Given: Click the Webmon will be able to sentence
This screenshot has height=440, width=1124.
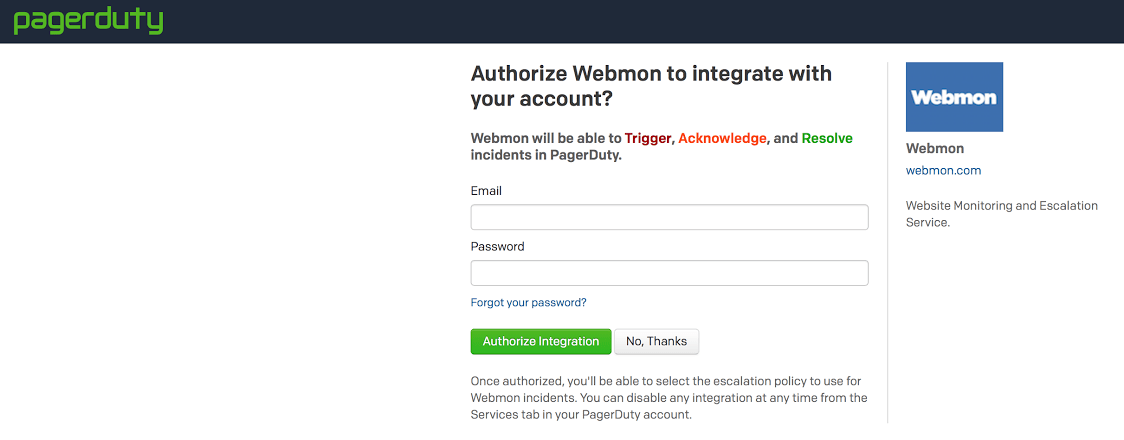Looking at the screenshot, I should click(x=546, y=138).
